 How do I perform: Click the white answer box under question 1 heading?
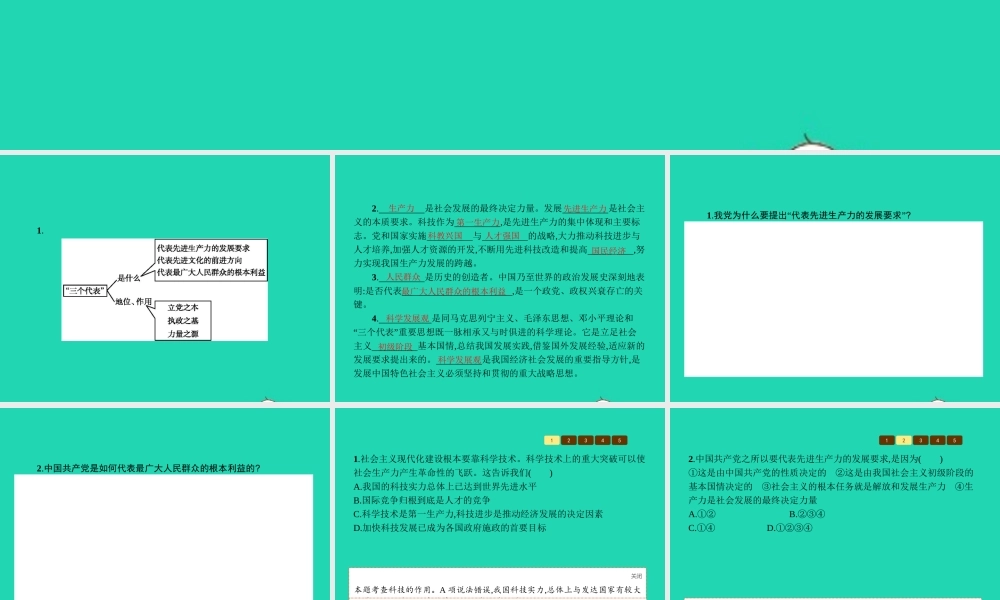pos(834,299)
